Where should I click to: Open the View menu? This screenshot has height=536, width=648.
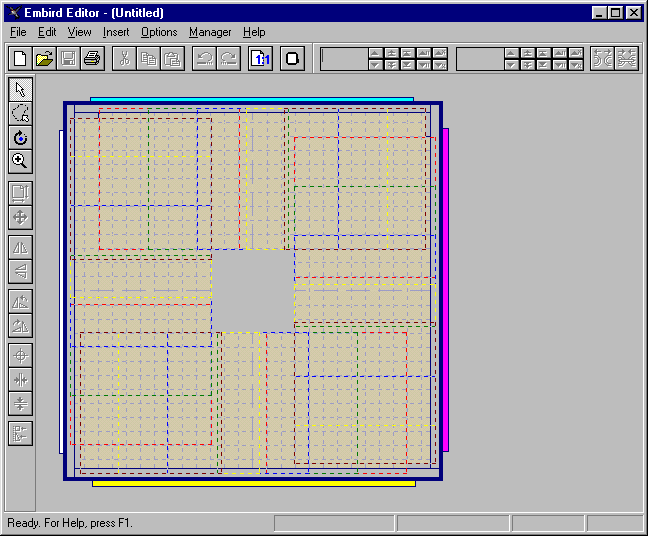click(79, 32)
